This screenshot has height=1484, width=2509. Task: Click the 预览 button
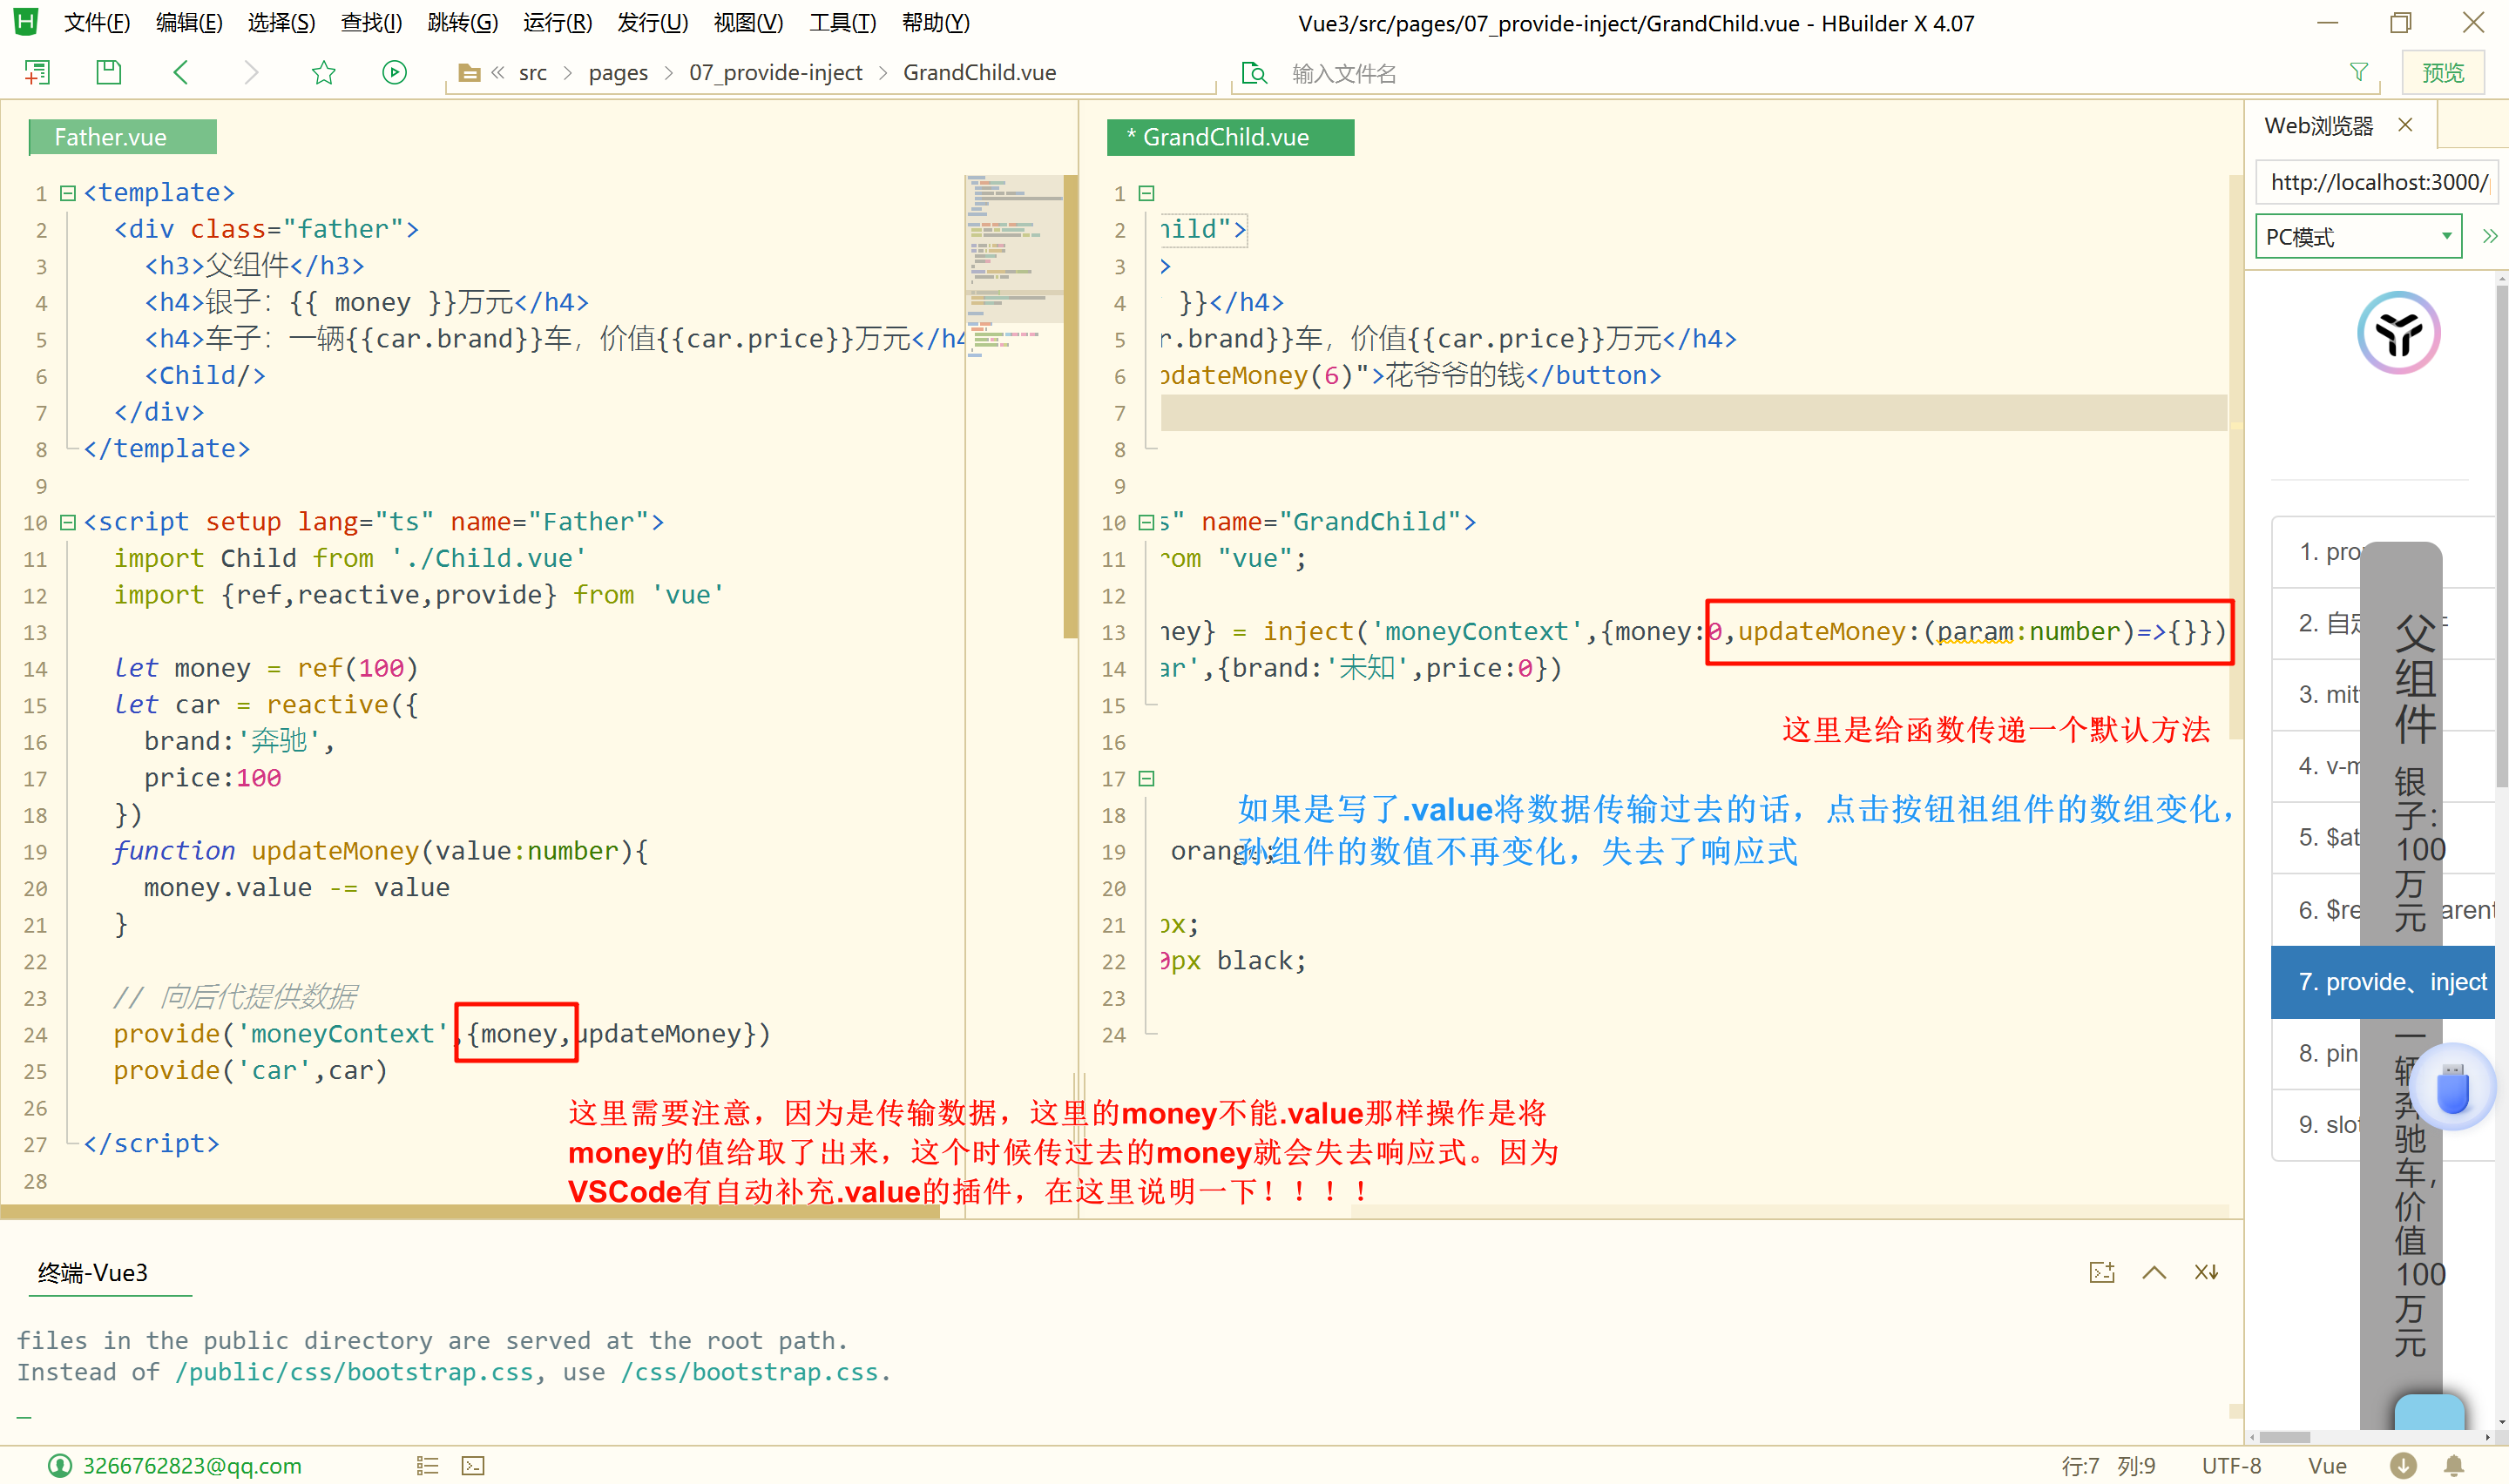[x=2442, y=73]
